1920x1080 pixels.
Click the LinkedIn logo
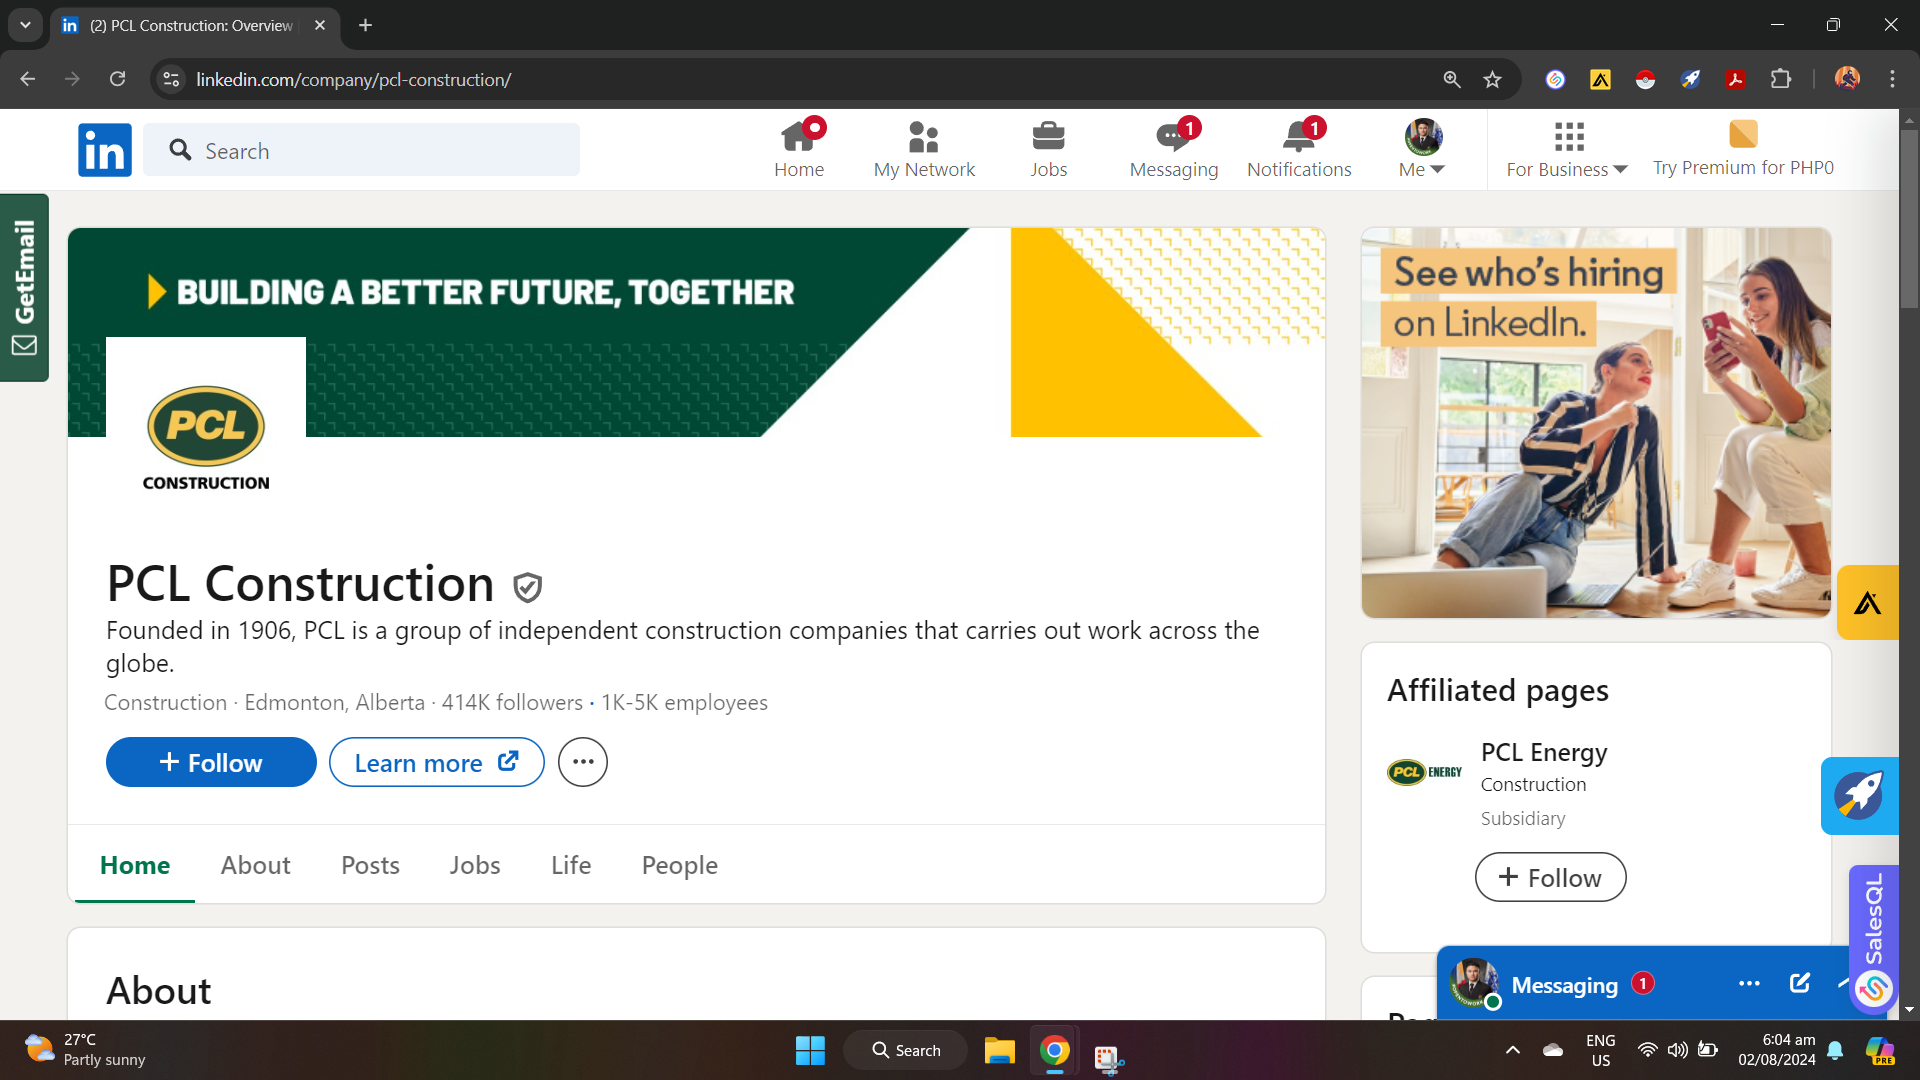105,150
